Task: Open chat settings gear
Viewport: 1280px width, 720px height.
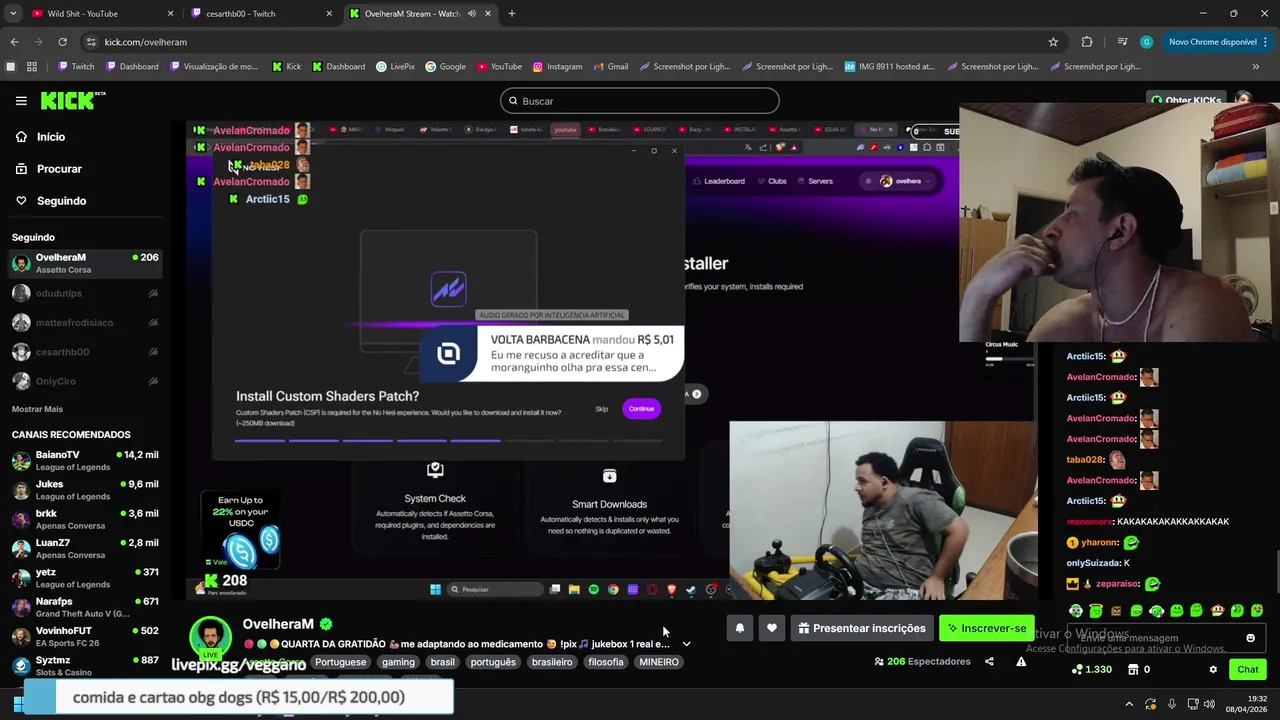Action: pyautogui.click(x=1213, y=669)
